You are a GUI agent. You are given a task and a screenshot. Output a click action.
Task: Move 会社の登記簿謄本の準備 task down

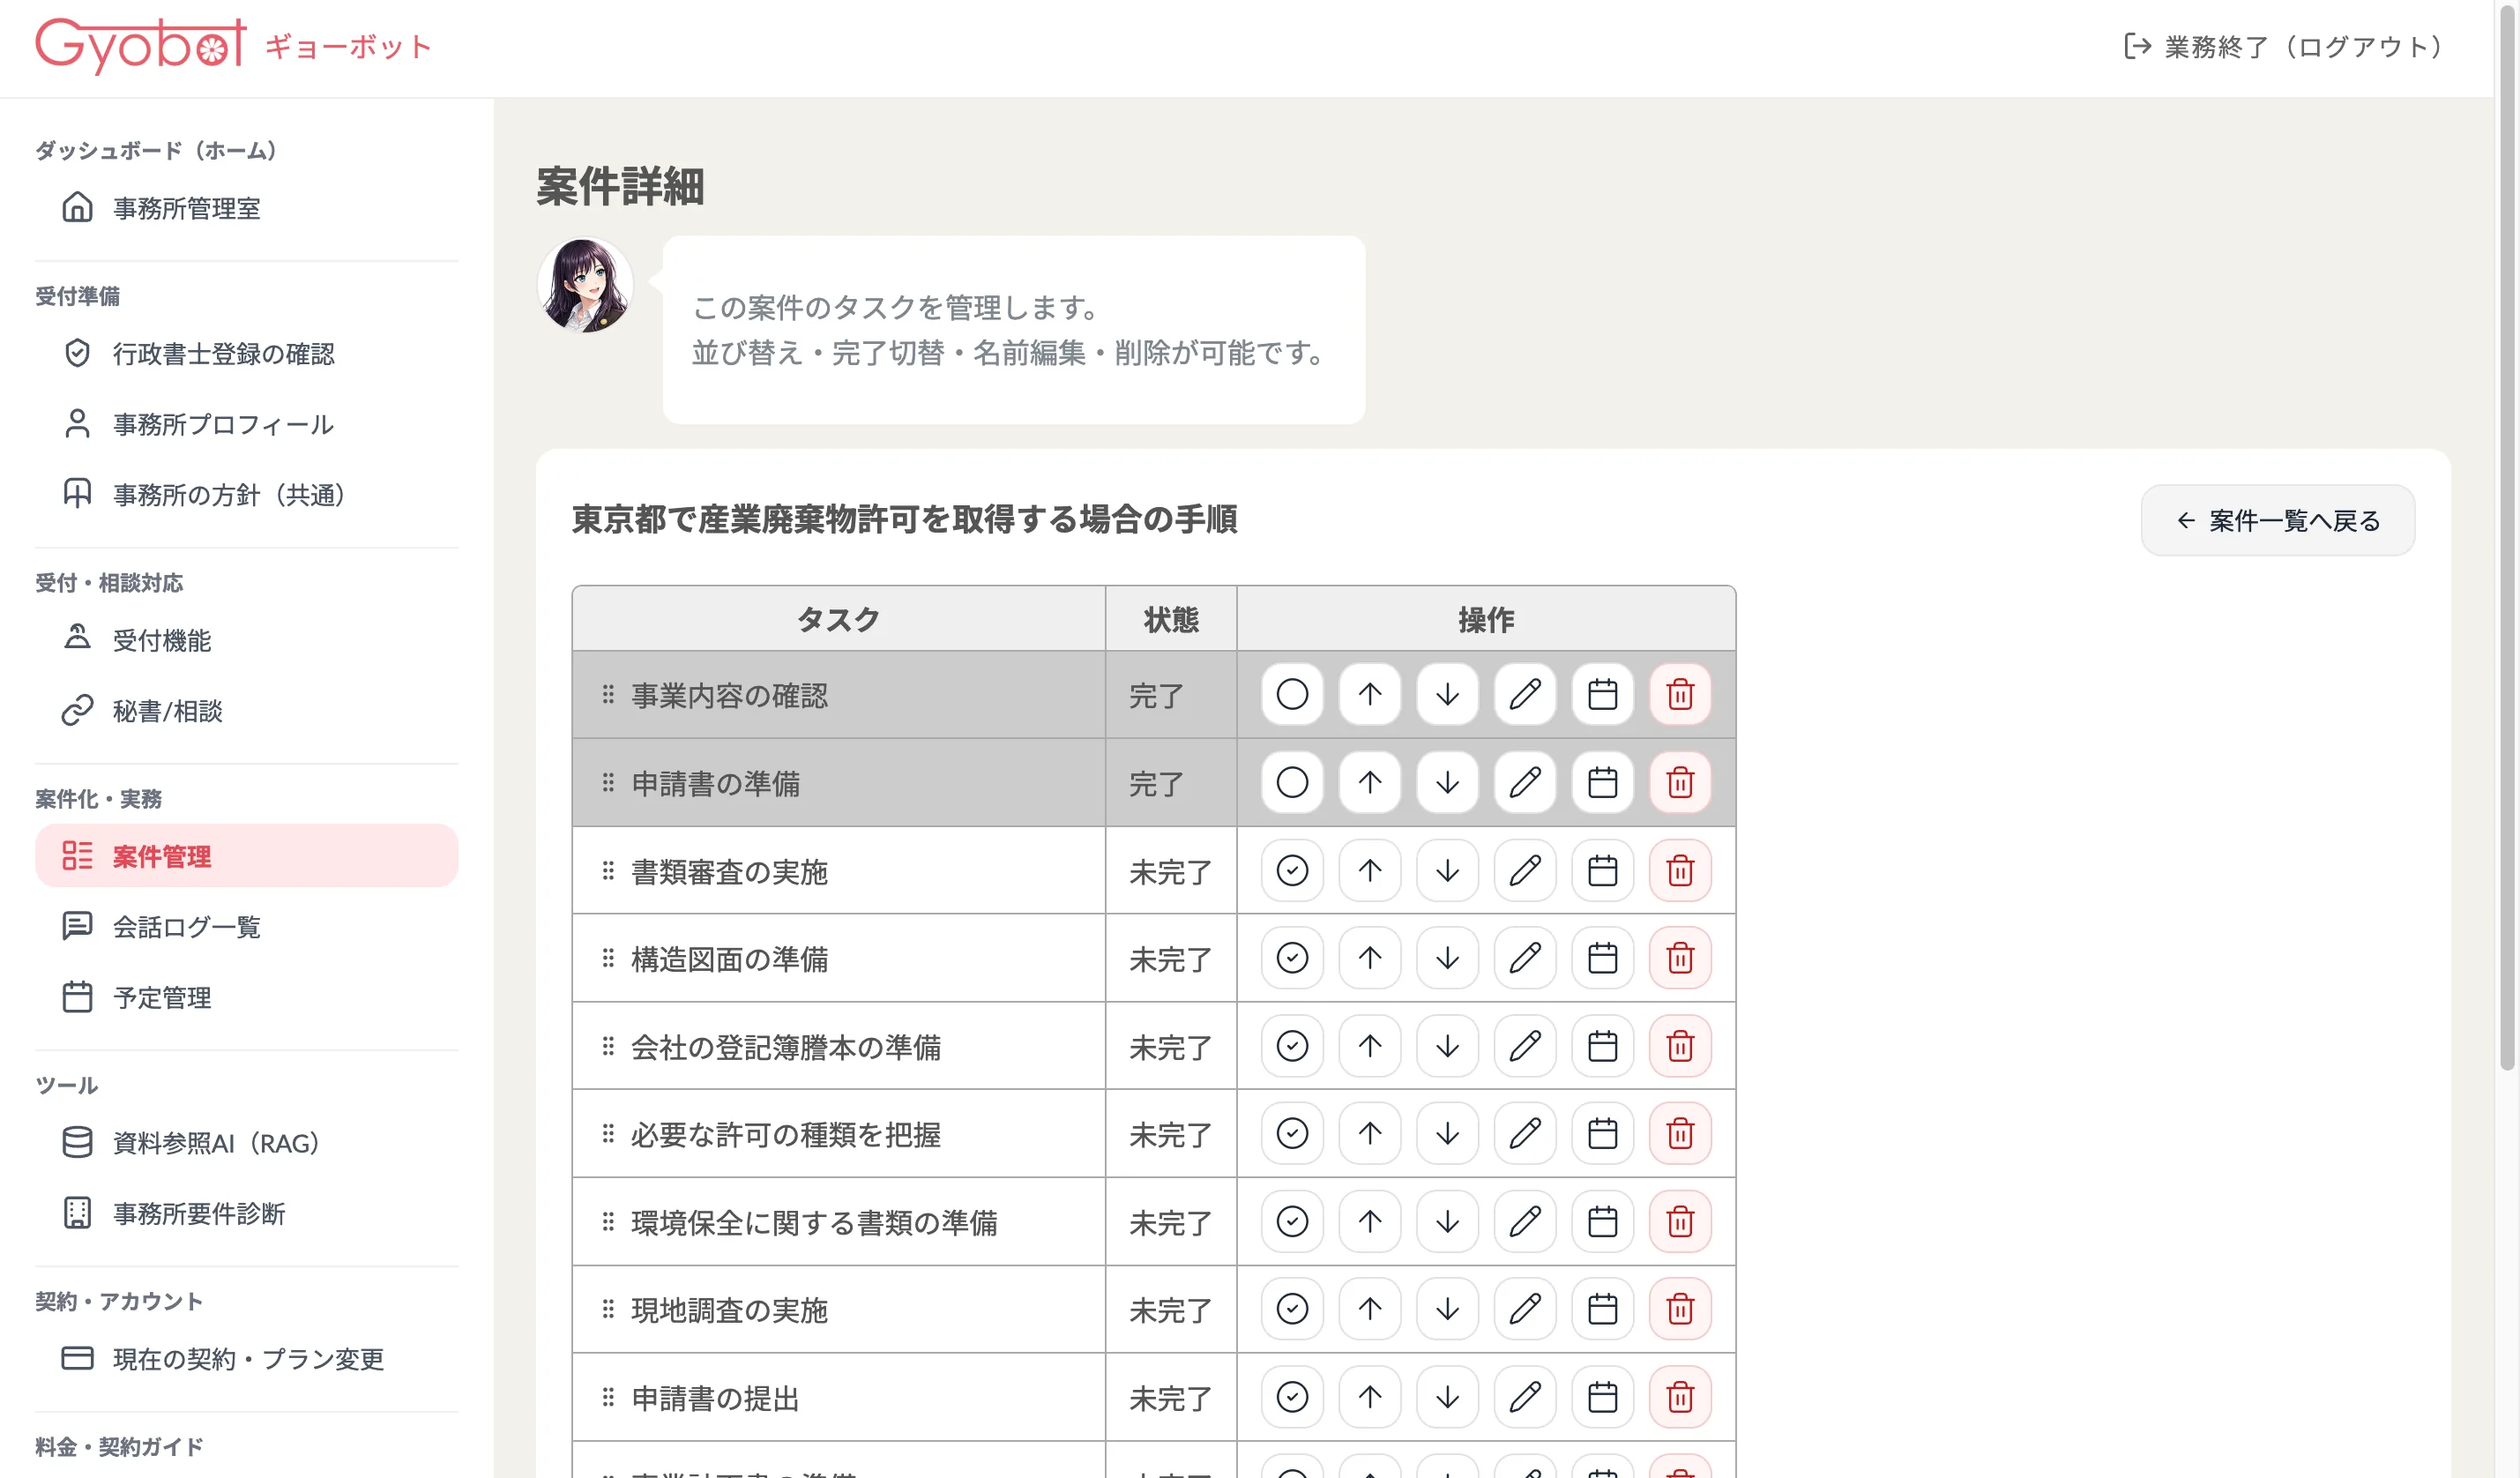point(1447,1046)
